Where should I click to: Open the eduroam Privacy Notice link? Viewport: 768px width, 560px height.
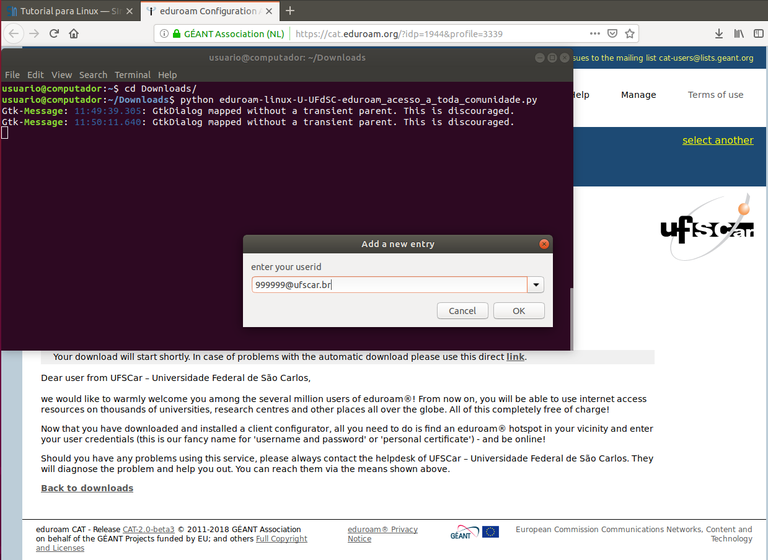click(x=383, y=534)
